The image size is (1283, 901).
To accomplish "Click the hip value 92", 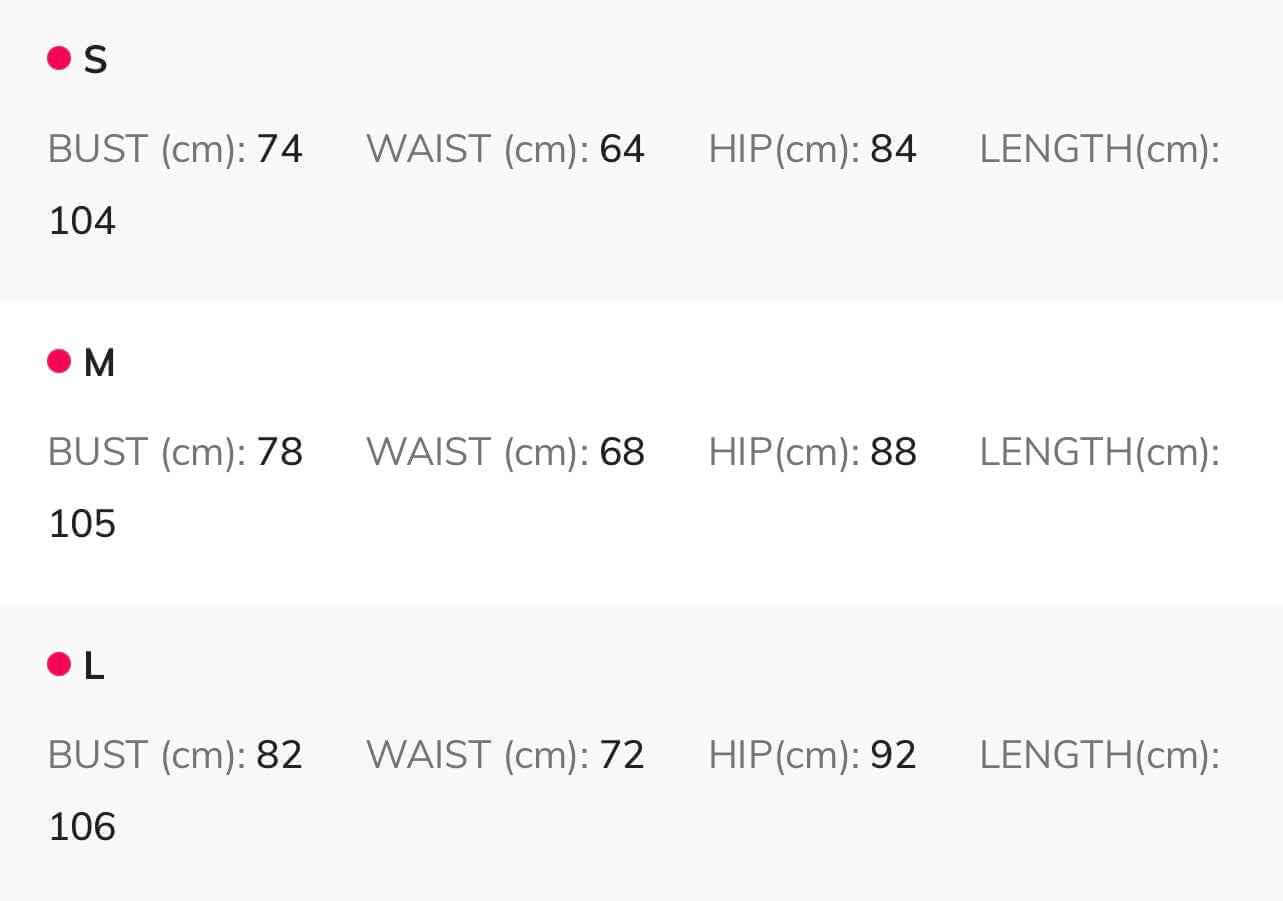I will point(893,756).
